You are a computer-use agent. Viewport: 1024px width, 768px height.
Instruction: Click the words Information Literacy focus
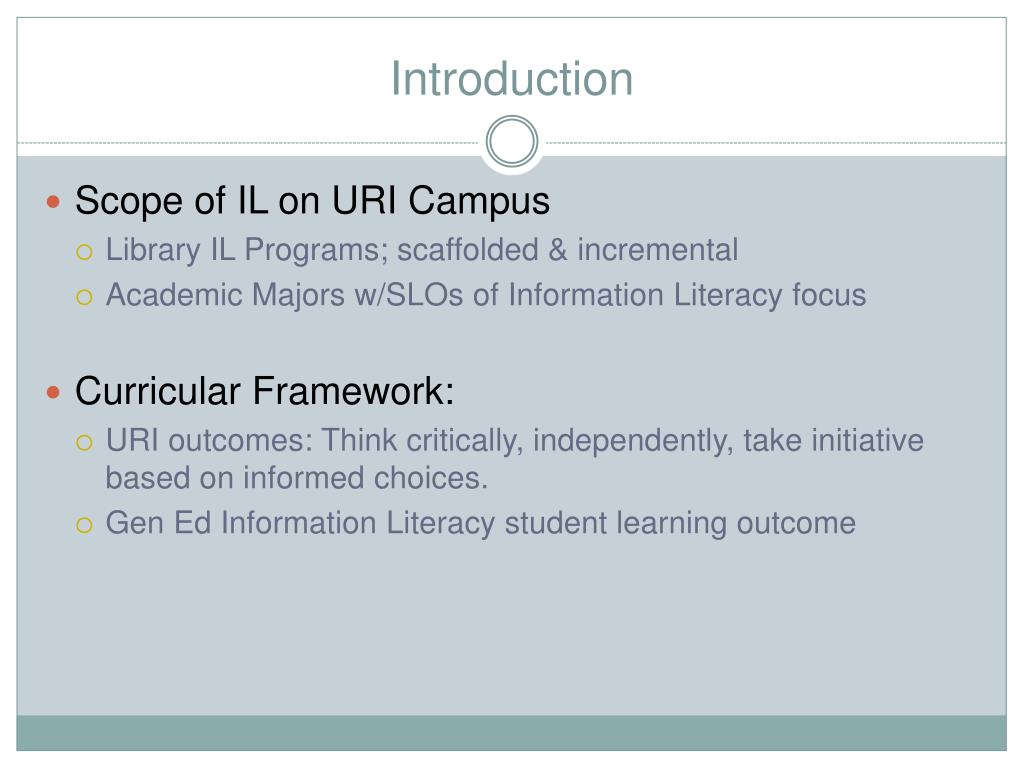[687, 295]
